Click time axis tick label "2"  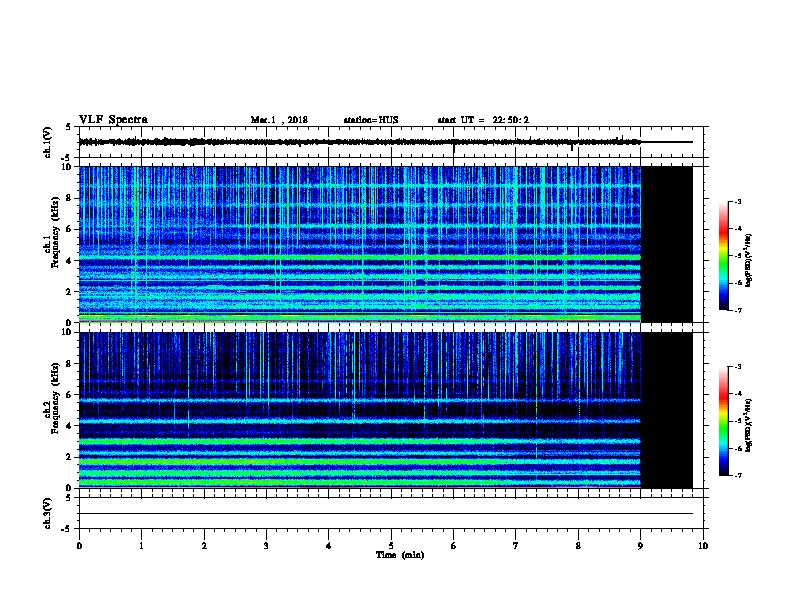tap(204, 546)
